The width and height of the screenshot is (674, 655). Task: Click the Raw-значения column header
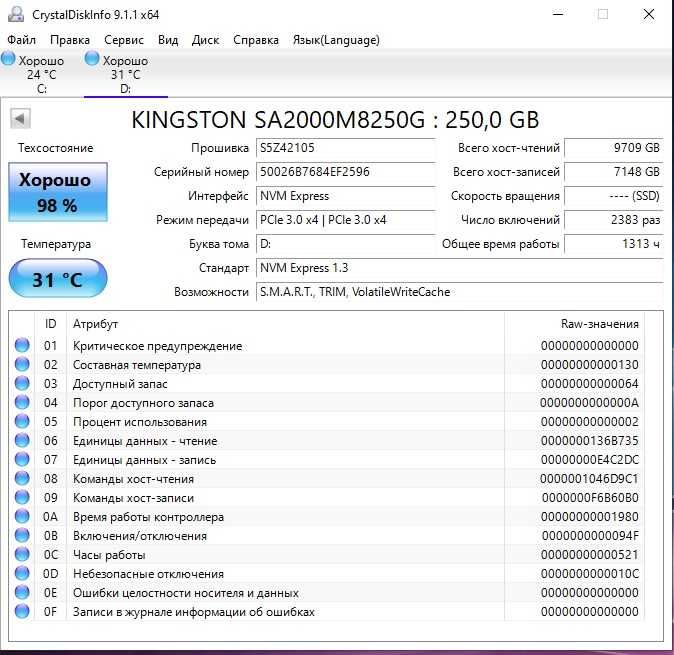(599, 324)
